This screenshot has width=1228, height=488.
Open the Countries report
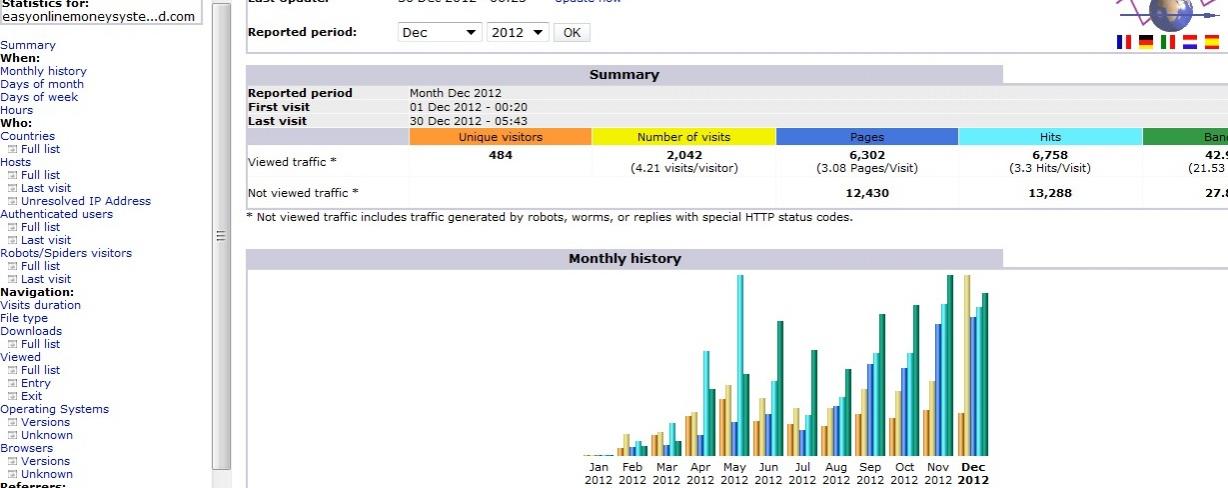tap(27, 136)
